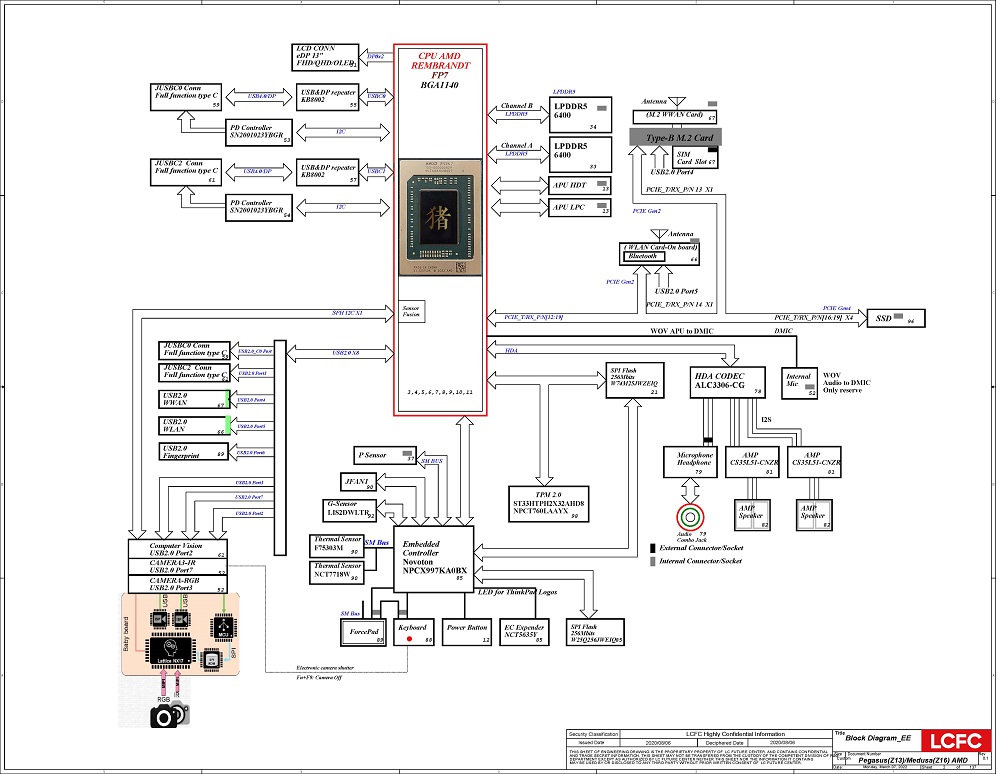Click CAMERA3-IR USB2.0 Port7 block
1000x774 pixels.
click(177, 567)
